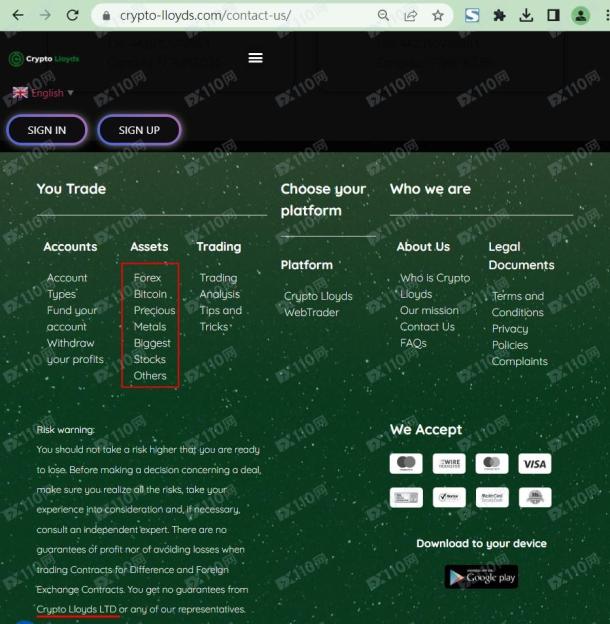This screenshot has height=624, width=610.
Task: Click the Wire transfer payment icon
Action: coord(449,464)
